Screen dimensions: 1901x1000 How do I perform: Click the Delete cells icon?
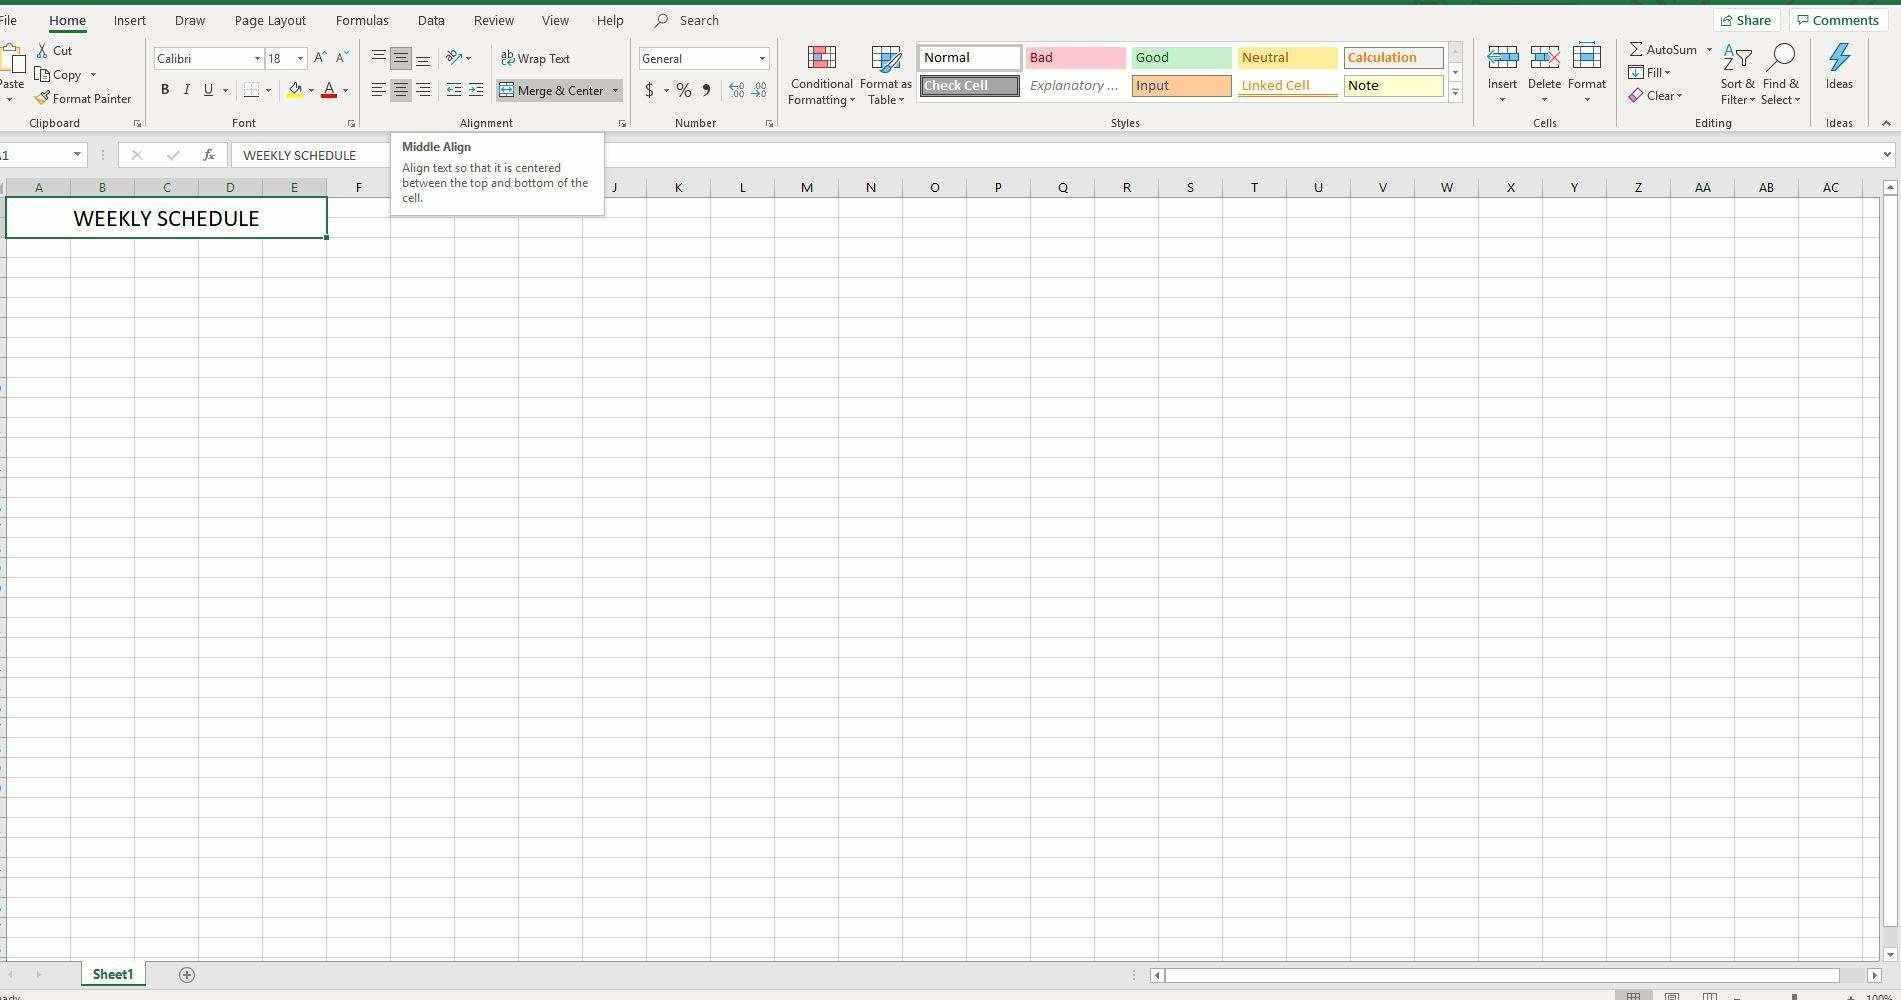click(x=1544, y=58)
